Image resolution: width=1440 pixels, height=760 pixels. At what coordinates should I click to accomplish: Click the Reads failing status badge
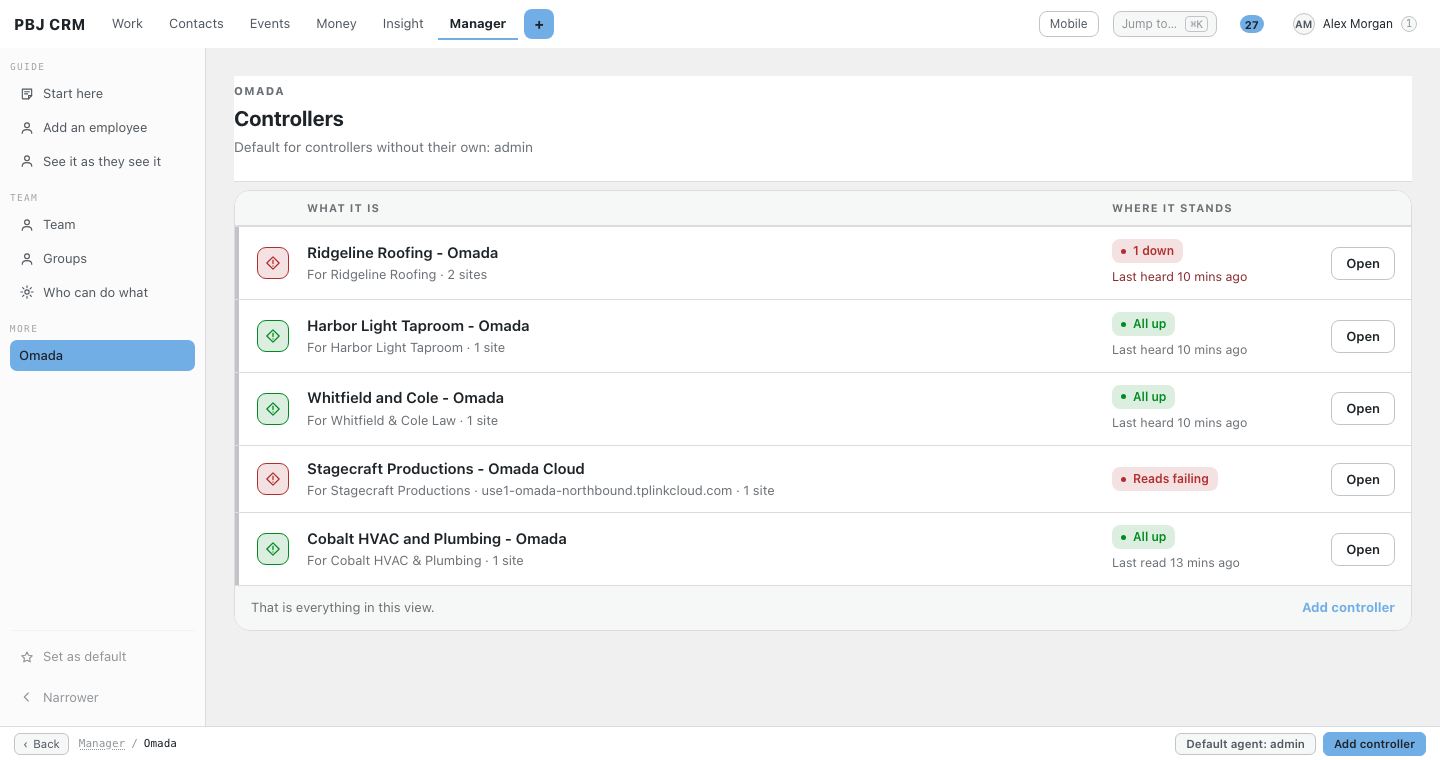1165,479
